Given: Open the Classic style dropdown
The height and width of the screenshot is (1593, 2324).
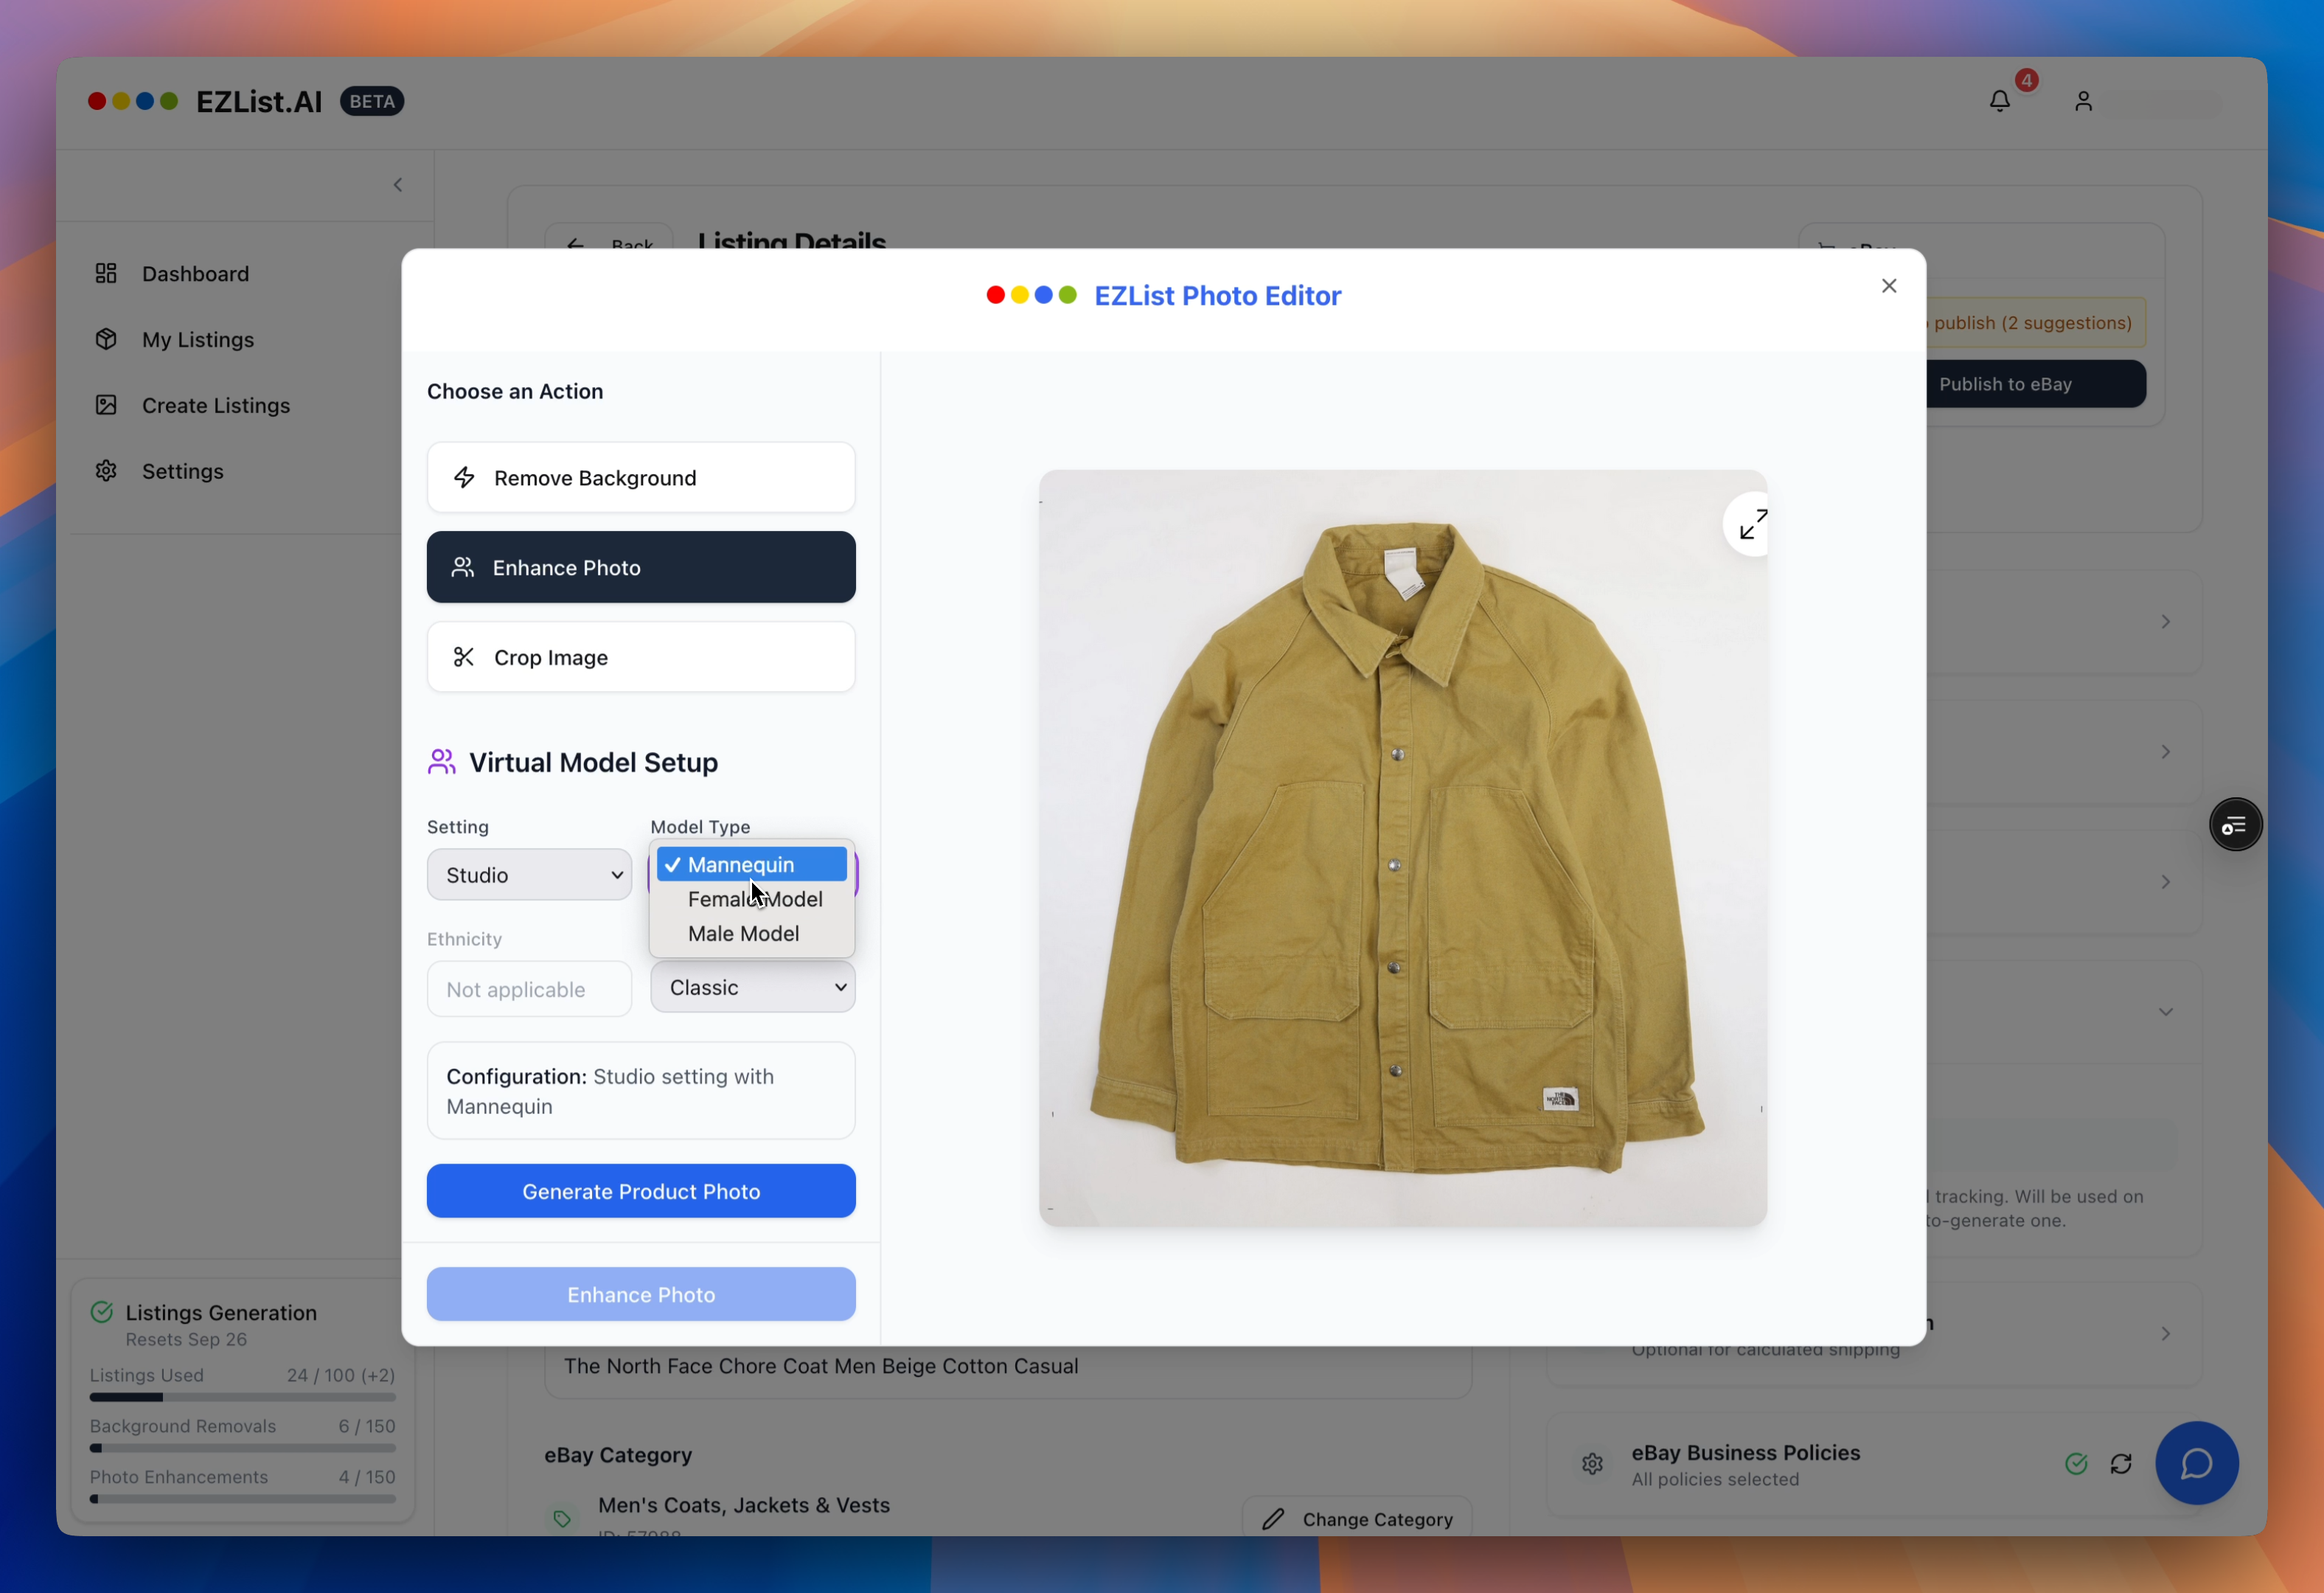Looking at the screenshot, I should point(752,987).
